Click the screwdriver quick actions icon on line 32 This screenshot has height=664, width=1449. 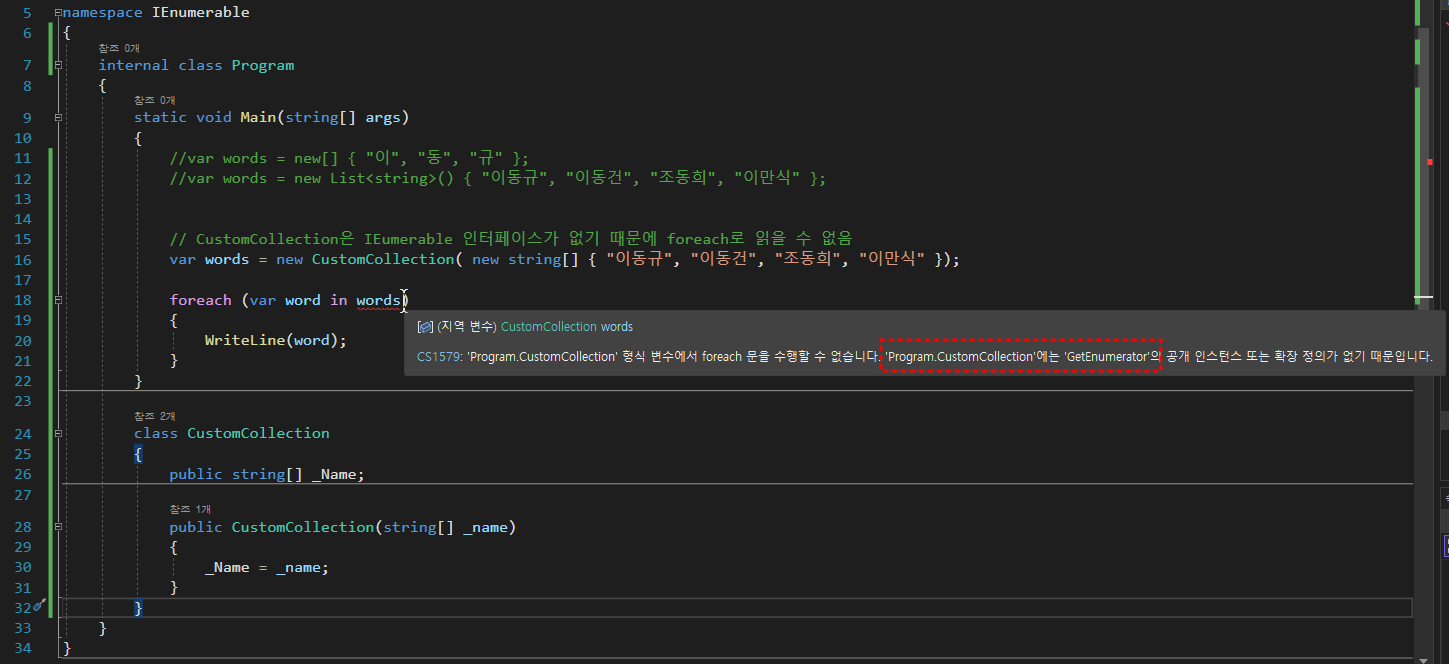(x=40, y=607)
